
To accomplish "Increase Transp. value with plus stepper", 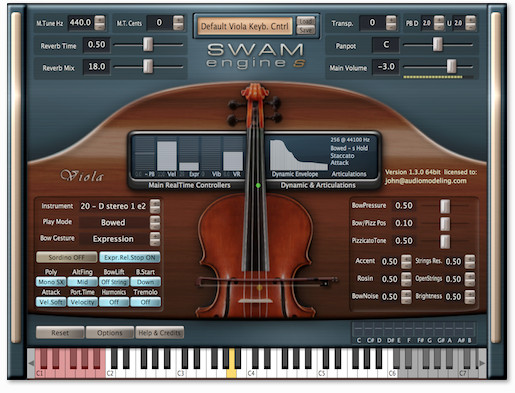I will (391, 20).
